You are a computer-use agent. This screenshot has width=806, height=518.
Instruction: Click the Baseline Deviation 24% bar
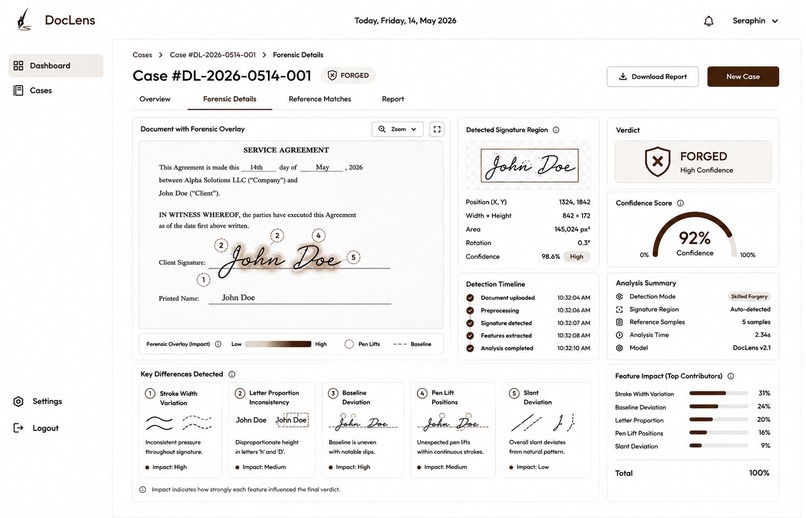click(x=719, y=406)
